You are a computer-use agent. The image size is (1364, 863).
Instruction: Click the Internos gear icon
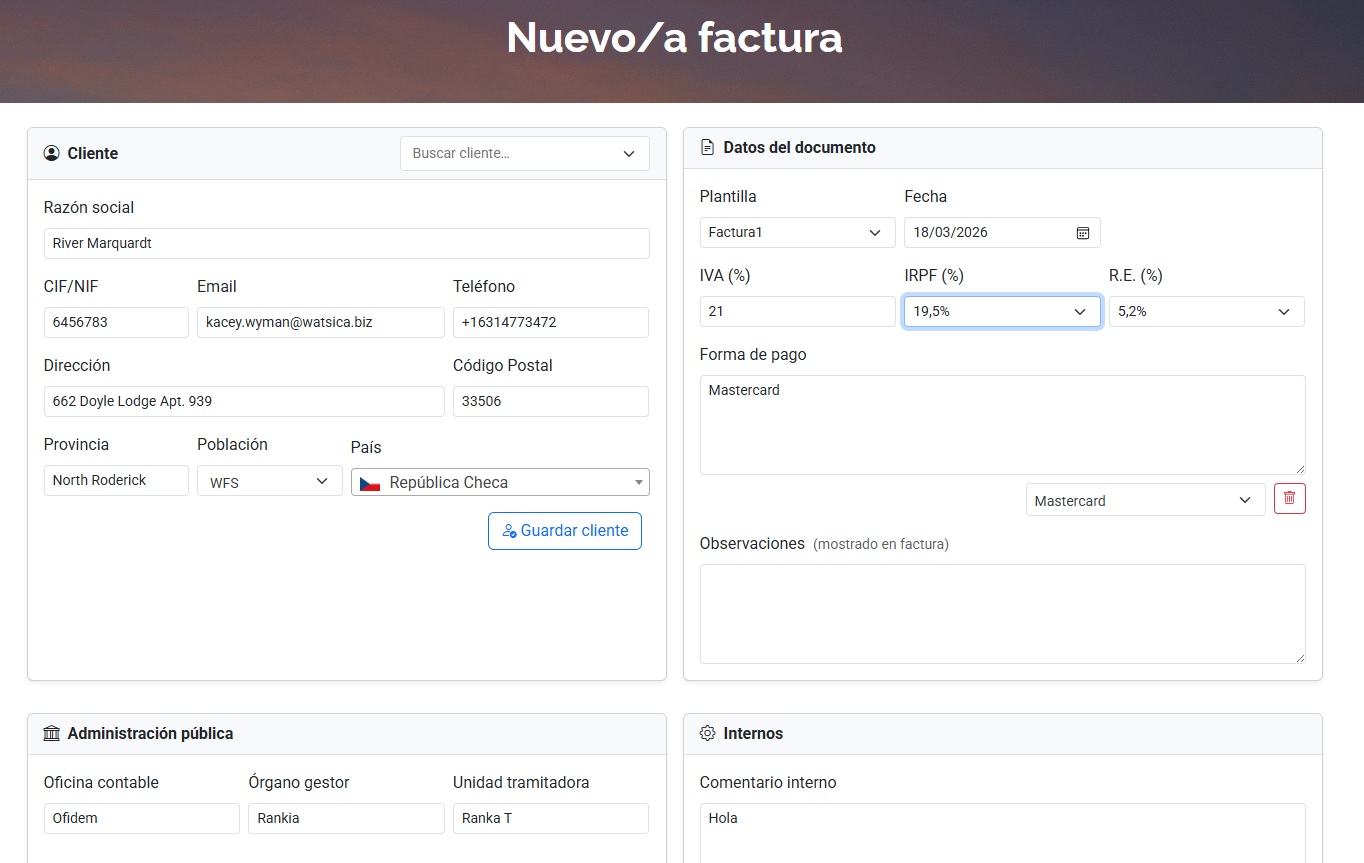pyautogui.click(x=708, y=733)
